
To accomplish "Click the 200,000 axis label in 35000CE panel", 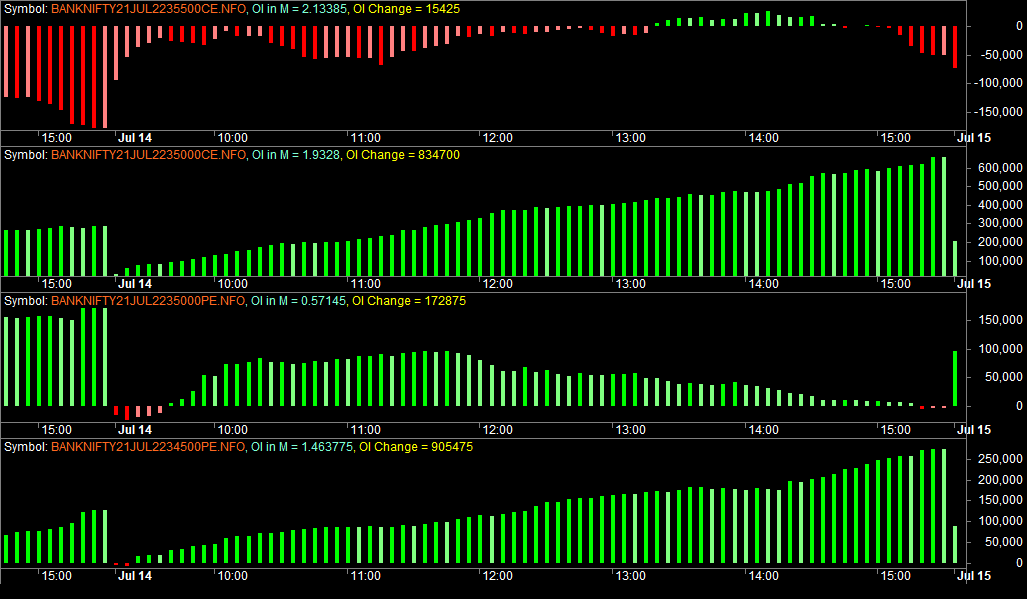I will (x=1000, y=243).
